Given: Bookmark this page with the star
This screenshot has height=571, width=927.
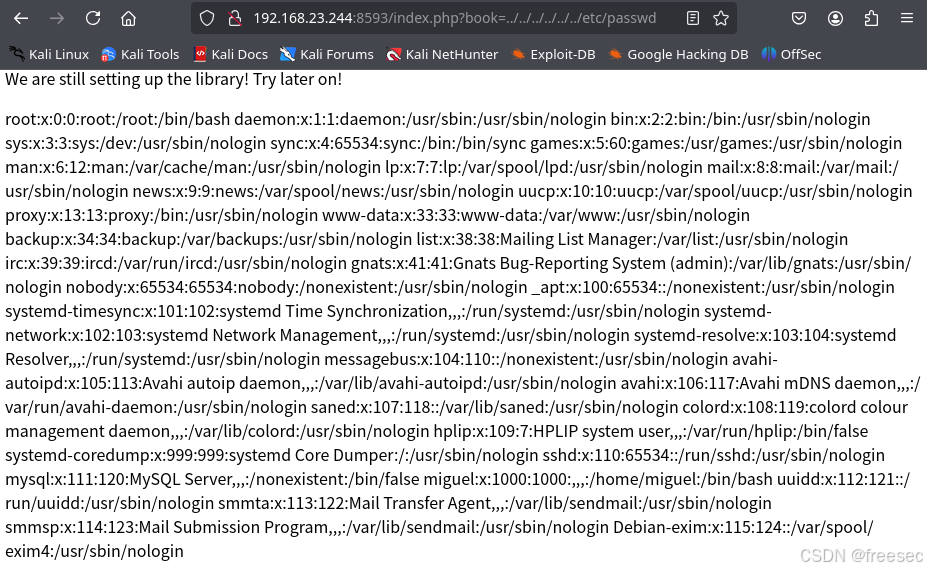Looking at the screenshot, I should (721, 18).
